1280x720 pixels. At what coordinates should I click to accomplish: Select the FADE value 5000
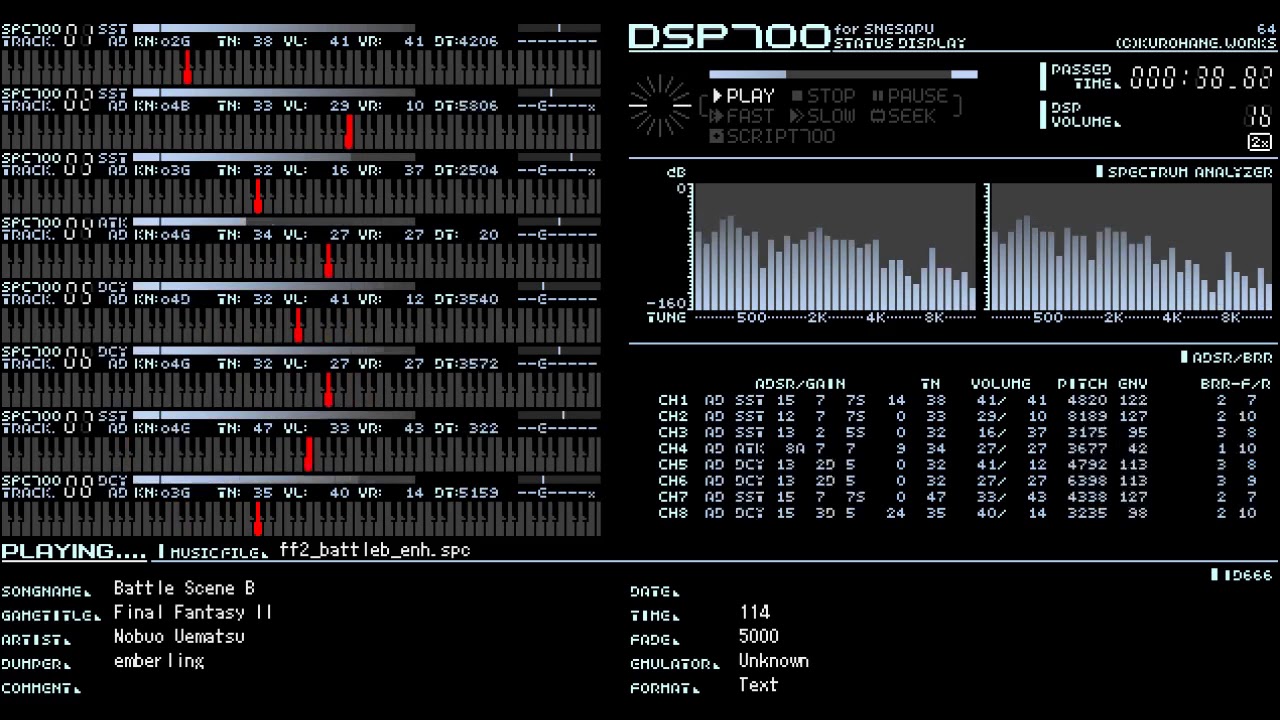coord(759,636)
